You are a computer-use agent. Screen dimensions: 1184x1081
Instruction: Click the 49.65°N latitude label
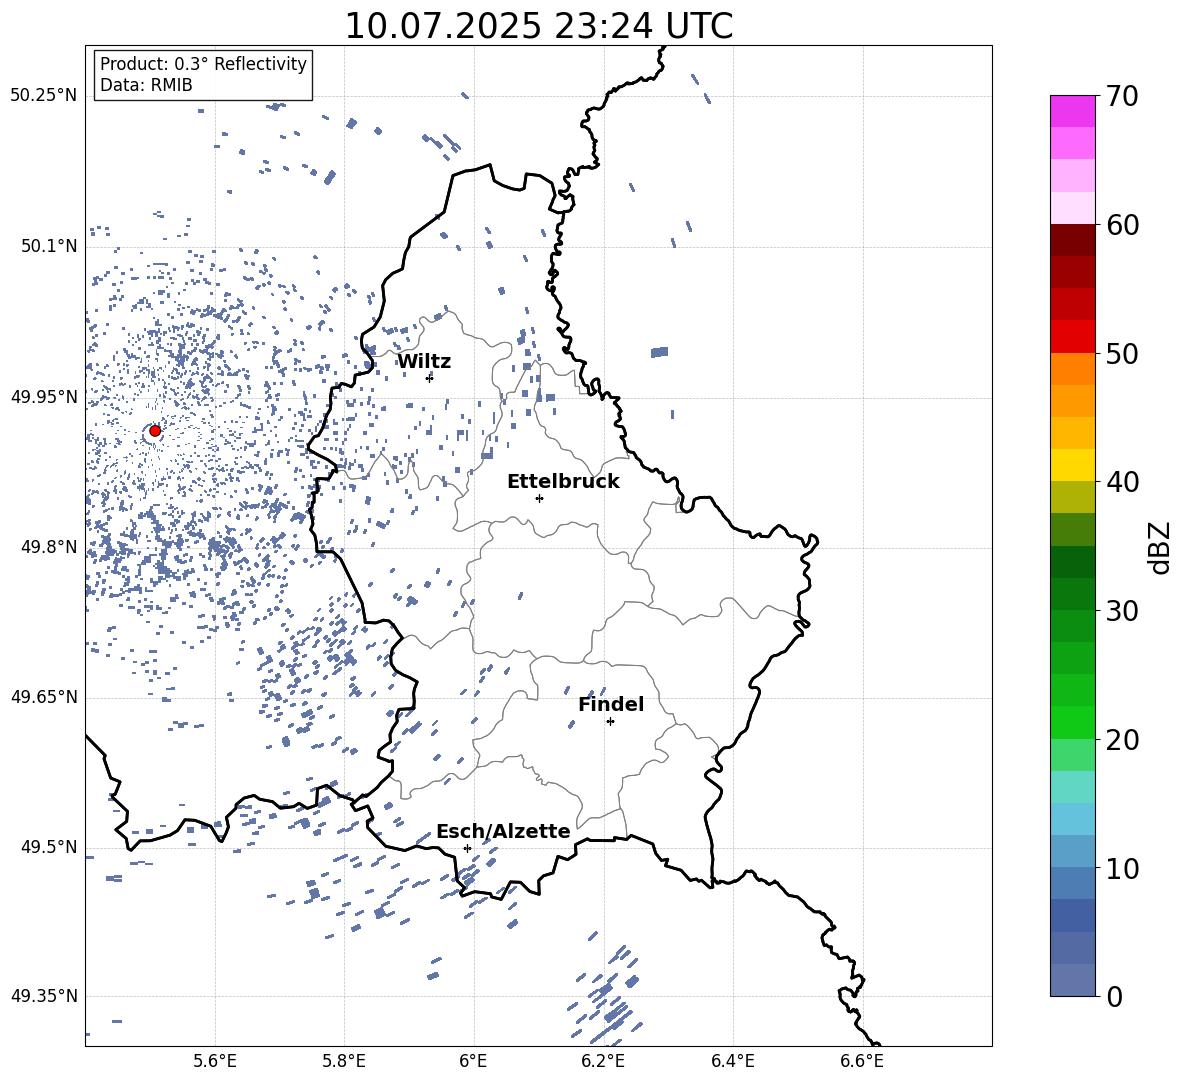tap(44, 696)
